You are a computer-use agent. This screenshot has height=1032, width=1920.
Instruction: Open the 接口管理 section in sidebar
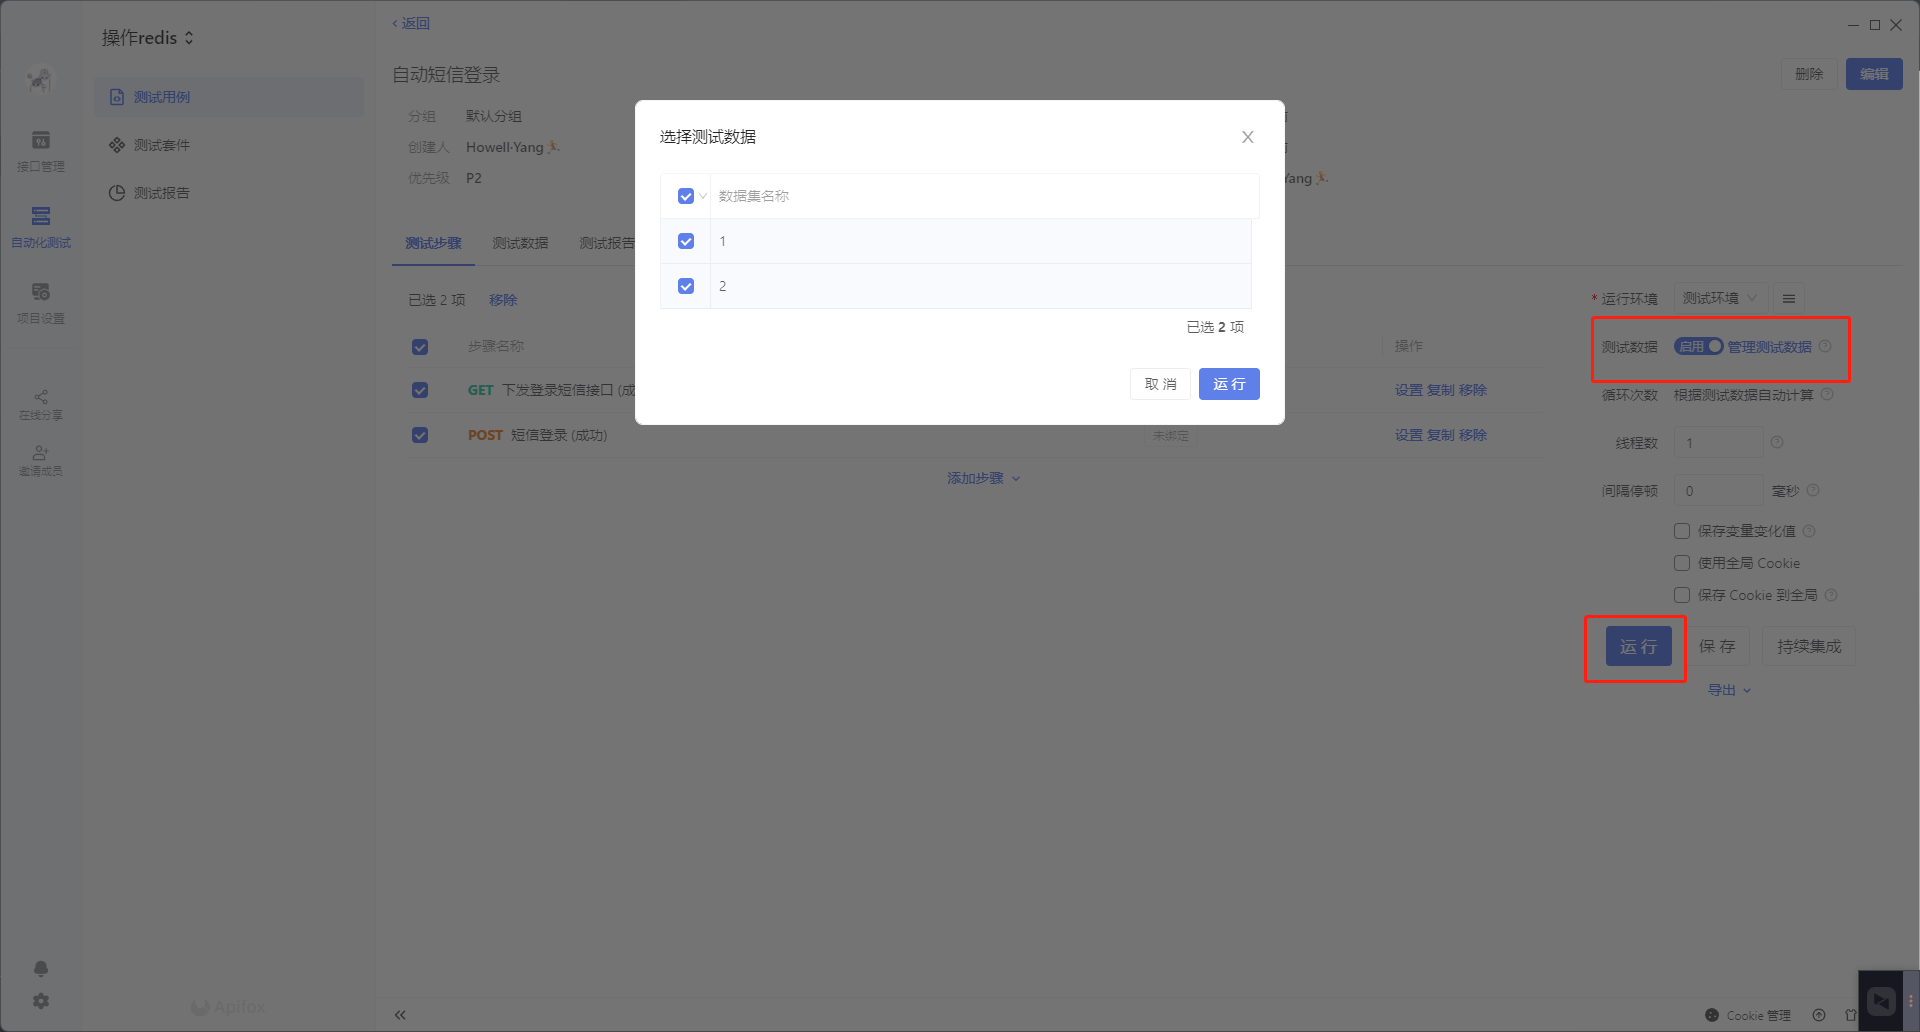pyautogui.click(x=40, y=152)
